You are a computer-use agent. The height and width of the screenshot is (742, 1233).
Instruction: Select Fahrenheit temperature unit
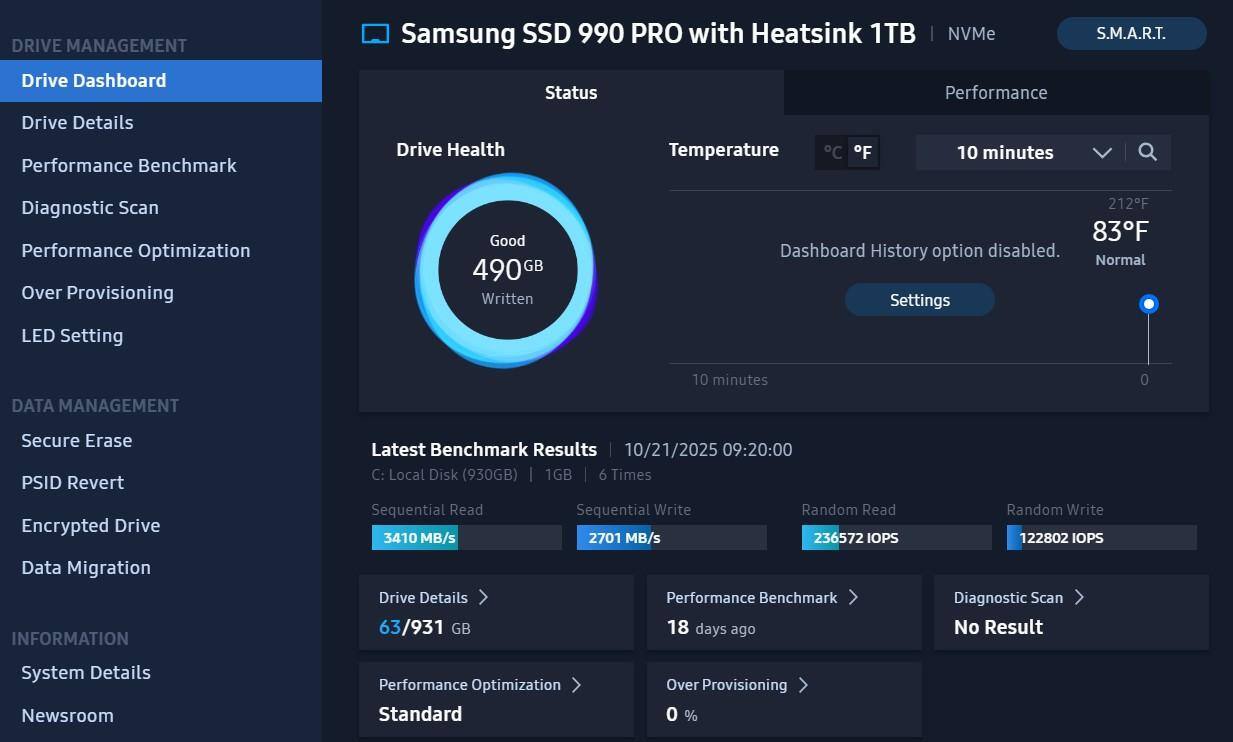click(x=863, y=152)
